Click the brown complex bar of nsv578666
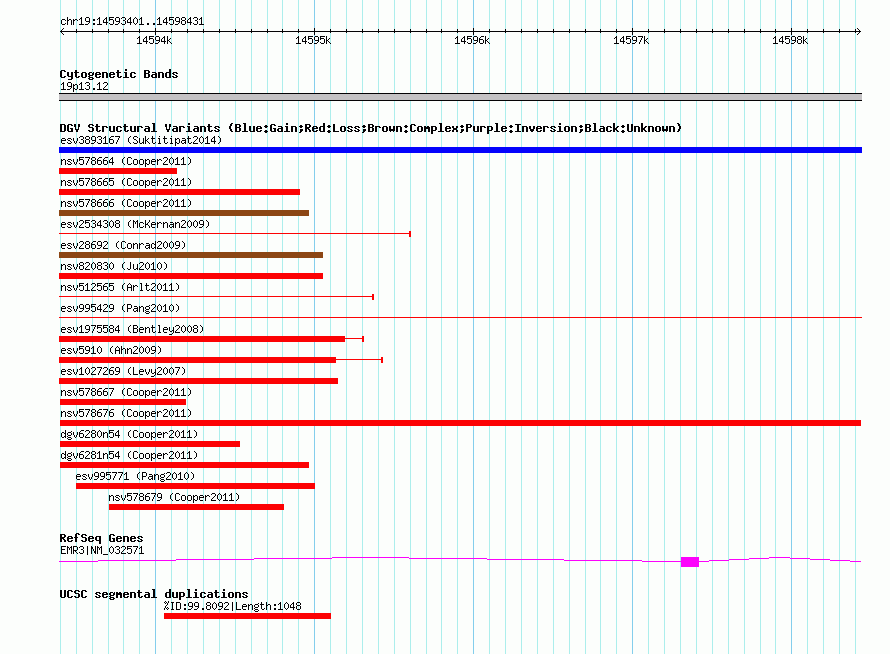Viewport: 890px width, 654px height. click(184, 213)
